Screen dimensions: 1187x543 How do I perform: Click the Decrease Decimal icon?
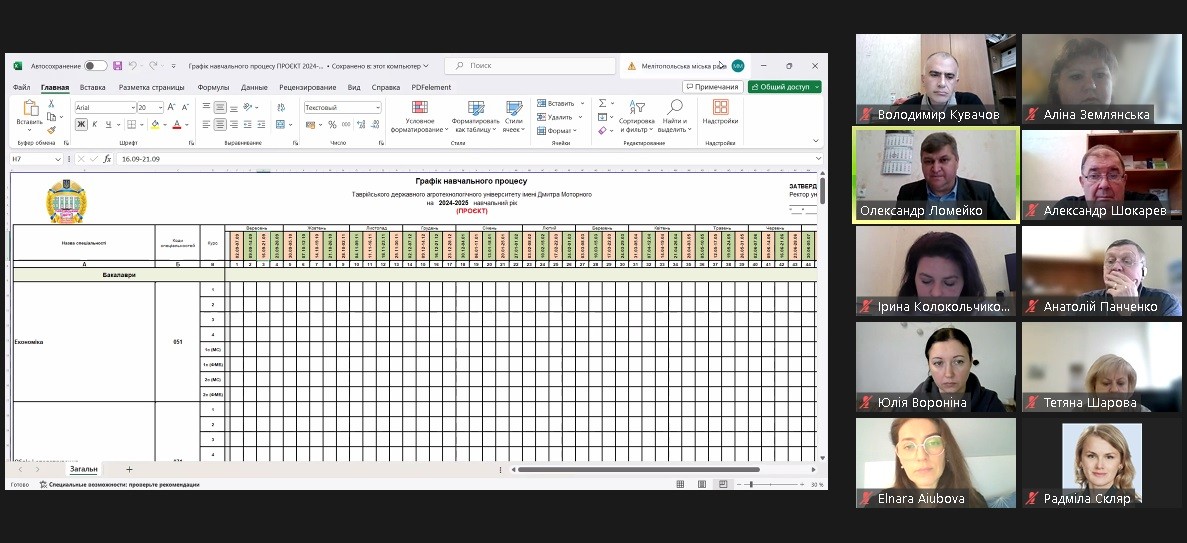374,124
